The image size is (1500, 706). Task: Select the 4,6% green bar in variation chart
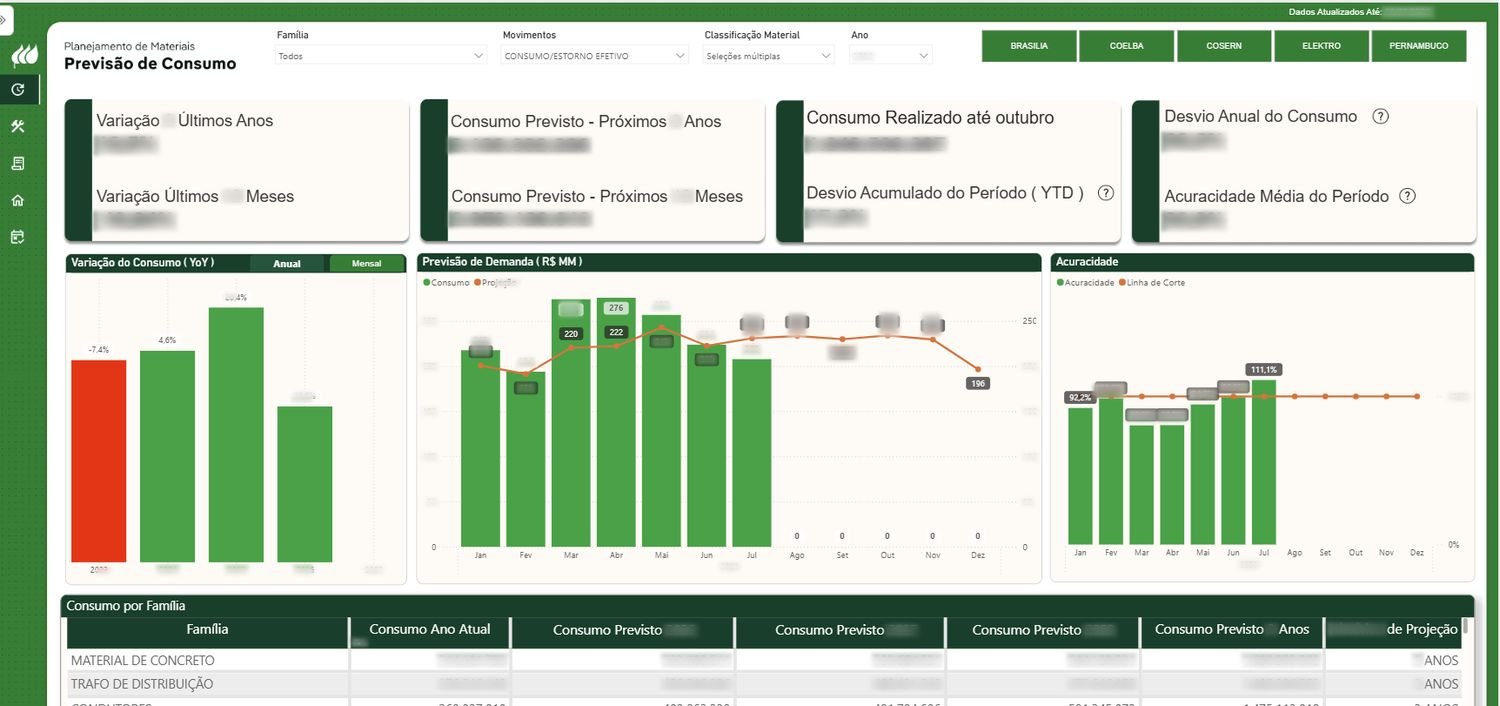167,456
